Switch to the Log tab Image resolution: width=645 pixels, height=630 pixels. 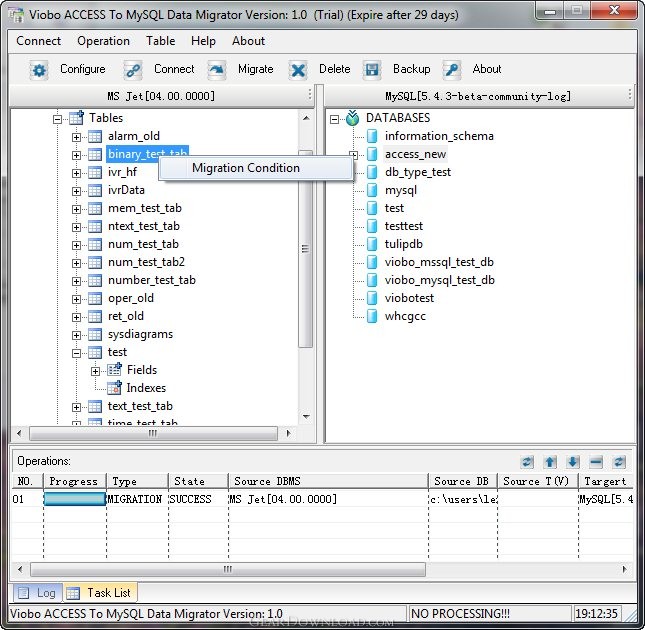click(x=38, y=593)
